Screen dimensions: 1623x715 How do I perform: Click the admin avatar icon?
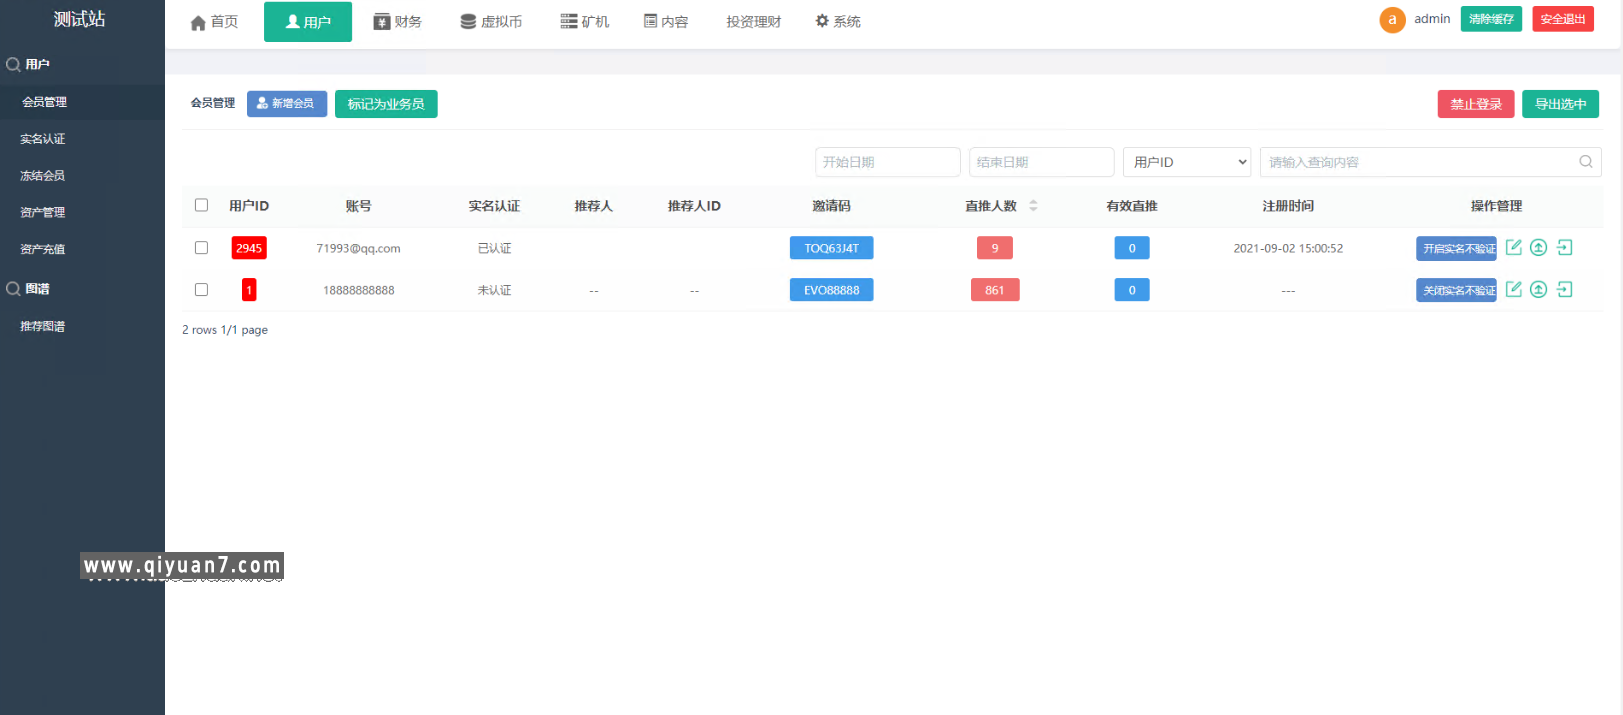[1392, 20]
